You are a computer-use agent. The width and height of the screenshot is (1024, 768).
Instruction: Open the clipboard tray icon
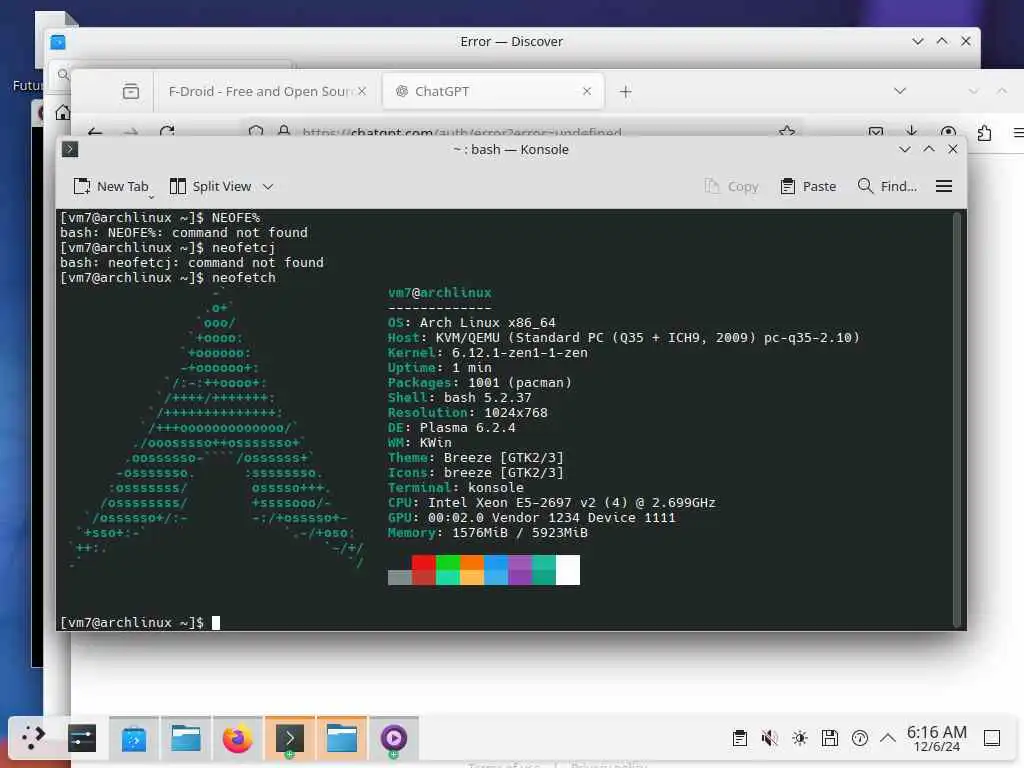740,738
